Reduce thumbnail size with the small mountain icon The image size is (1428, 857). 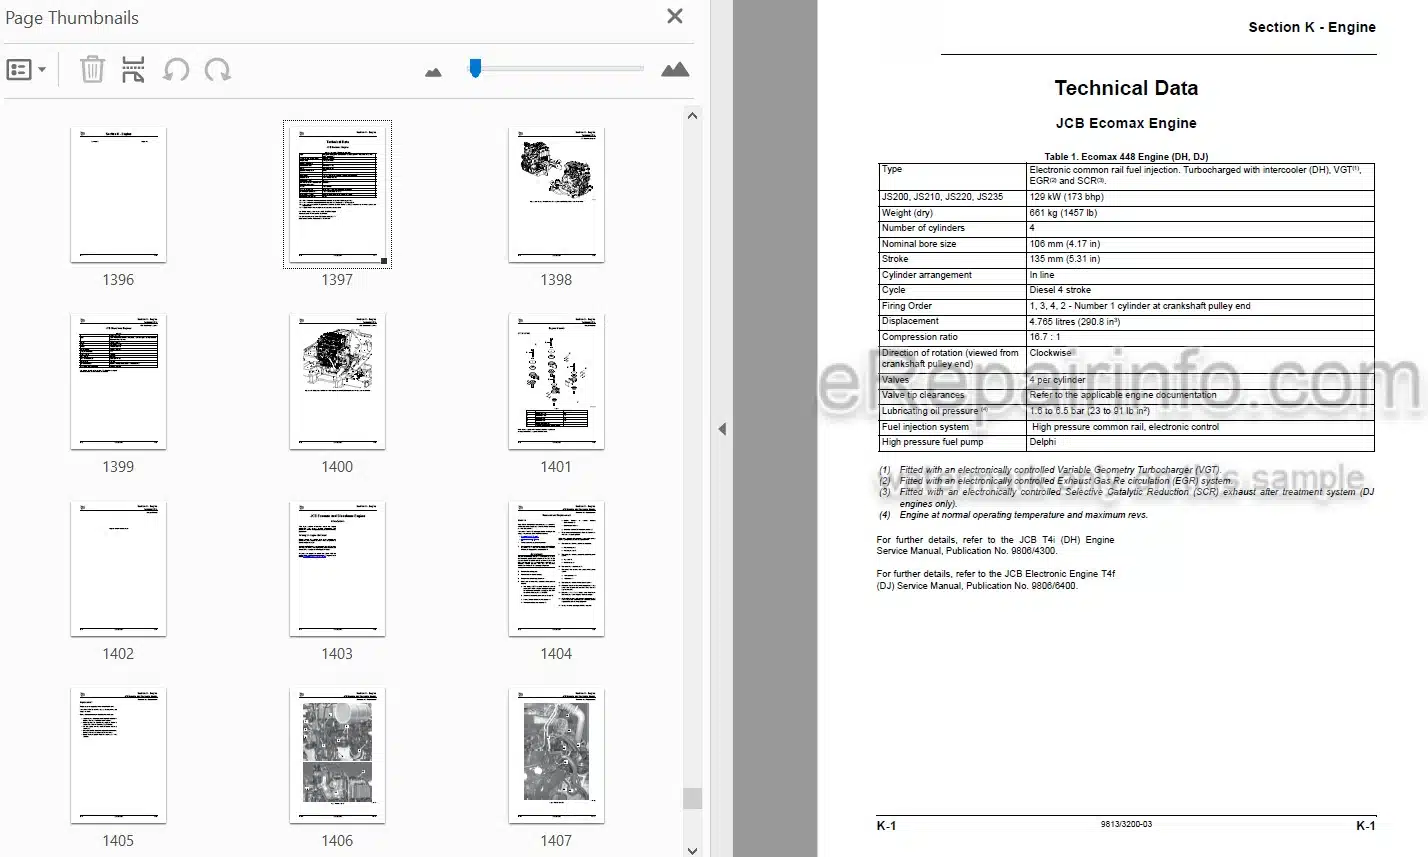click(x=433, y=72)
